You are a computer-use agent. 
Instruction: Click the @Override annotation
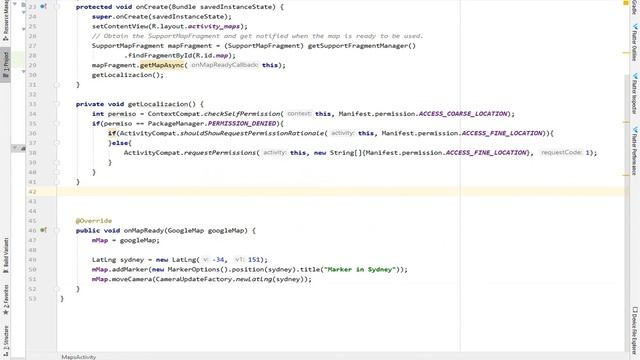pyautogui.click(x=94, y=220)
